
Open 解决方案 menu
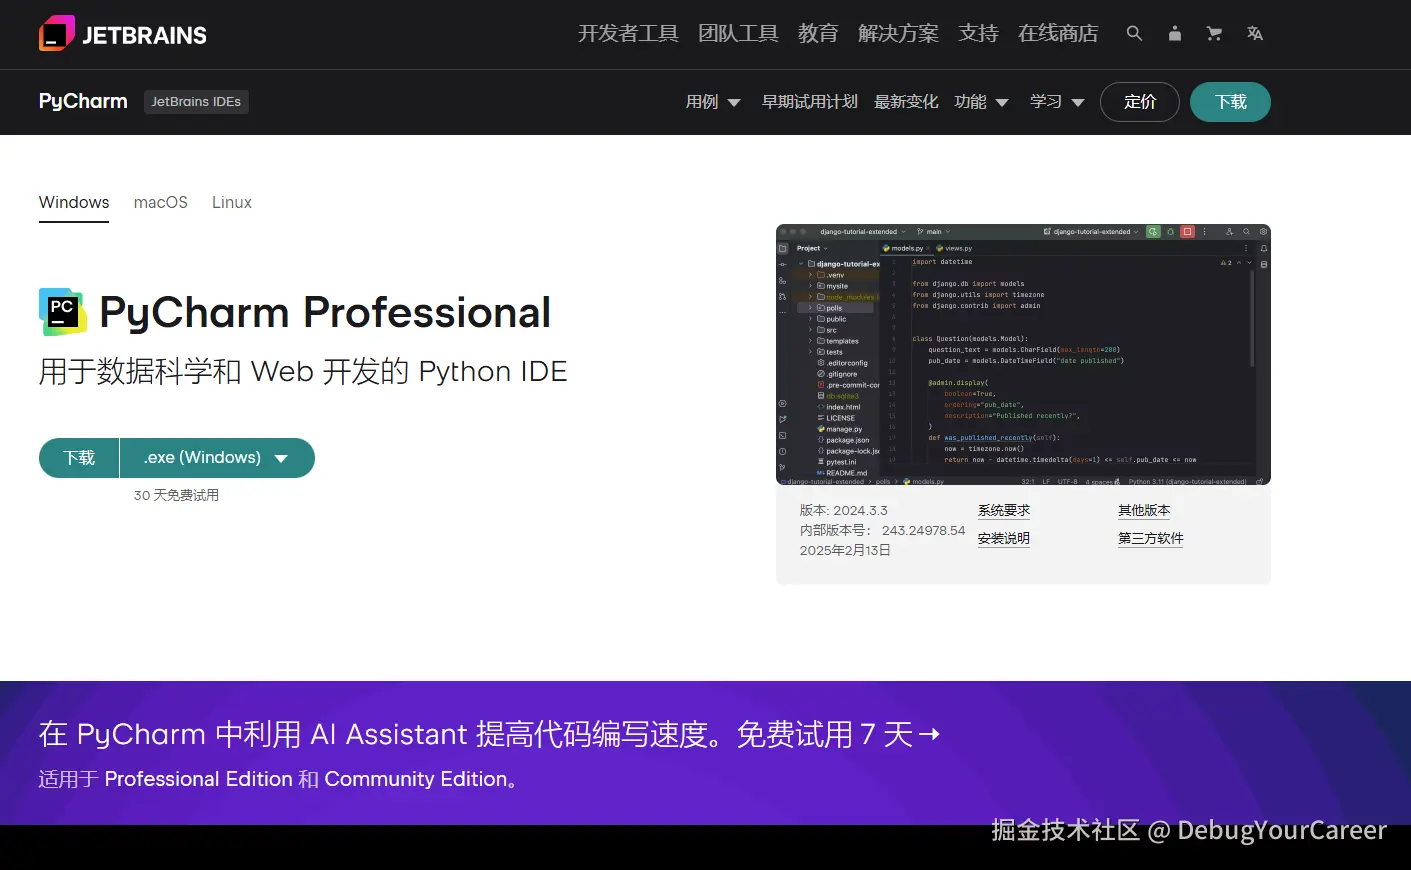pos(898,33)
